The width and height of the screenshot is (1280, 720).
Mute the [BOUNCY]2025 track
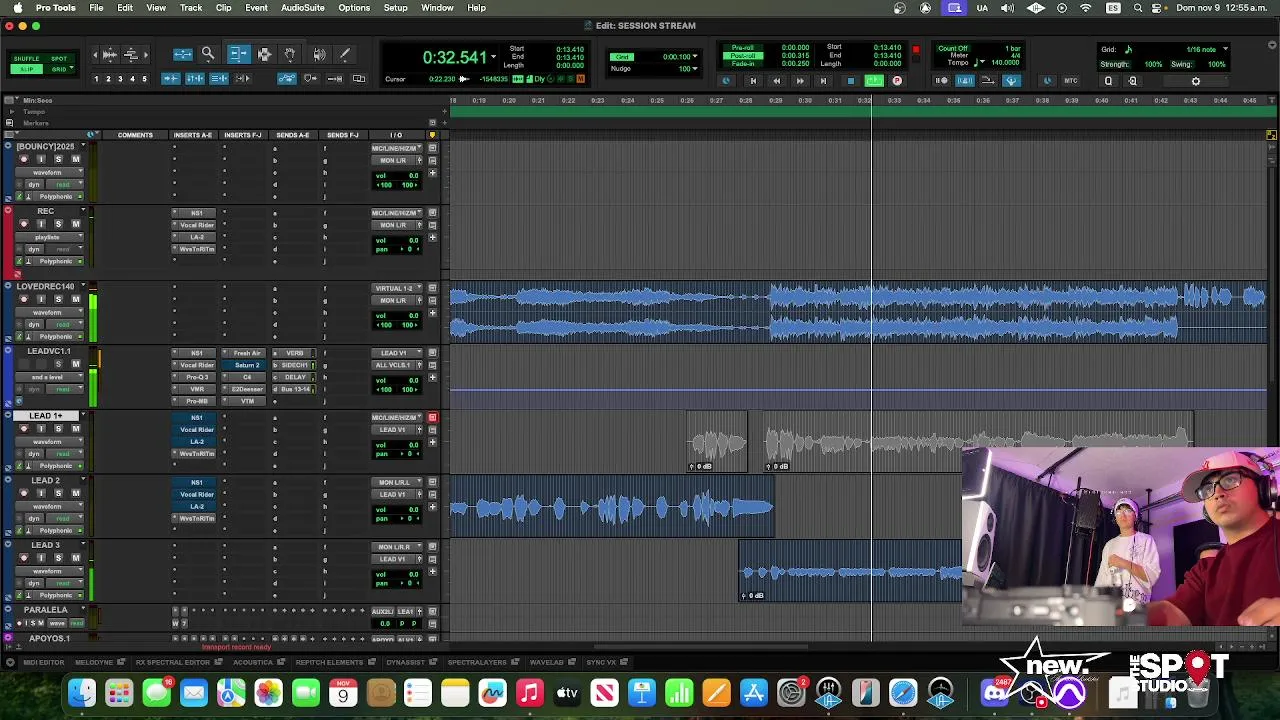(x=75, y=159)
